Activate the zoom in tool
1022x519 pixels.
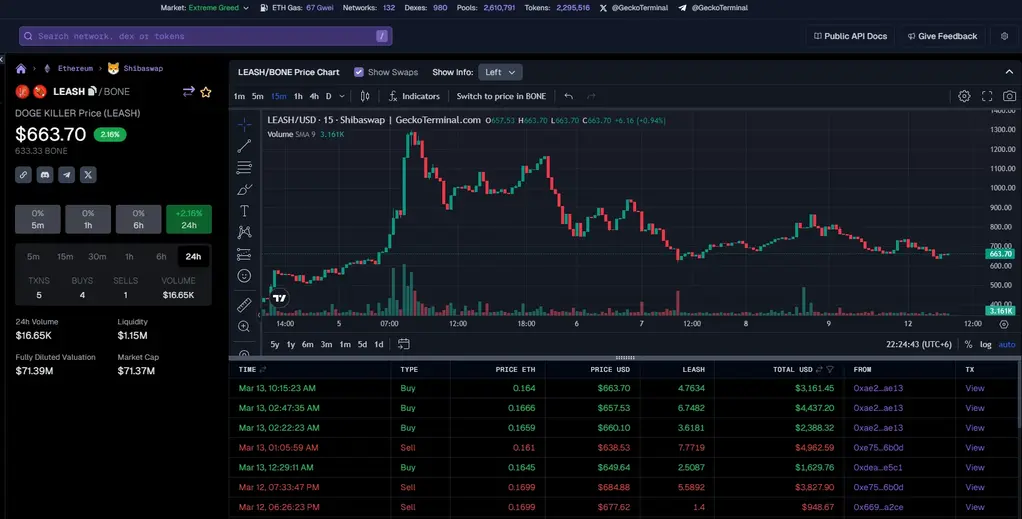[244, 327]
